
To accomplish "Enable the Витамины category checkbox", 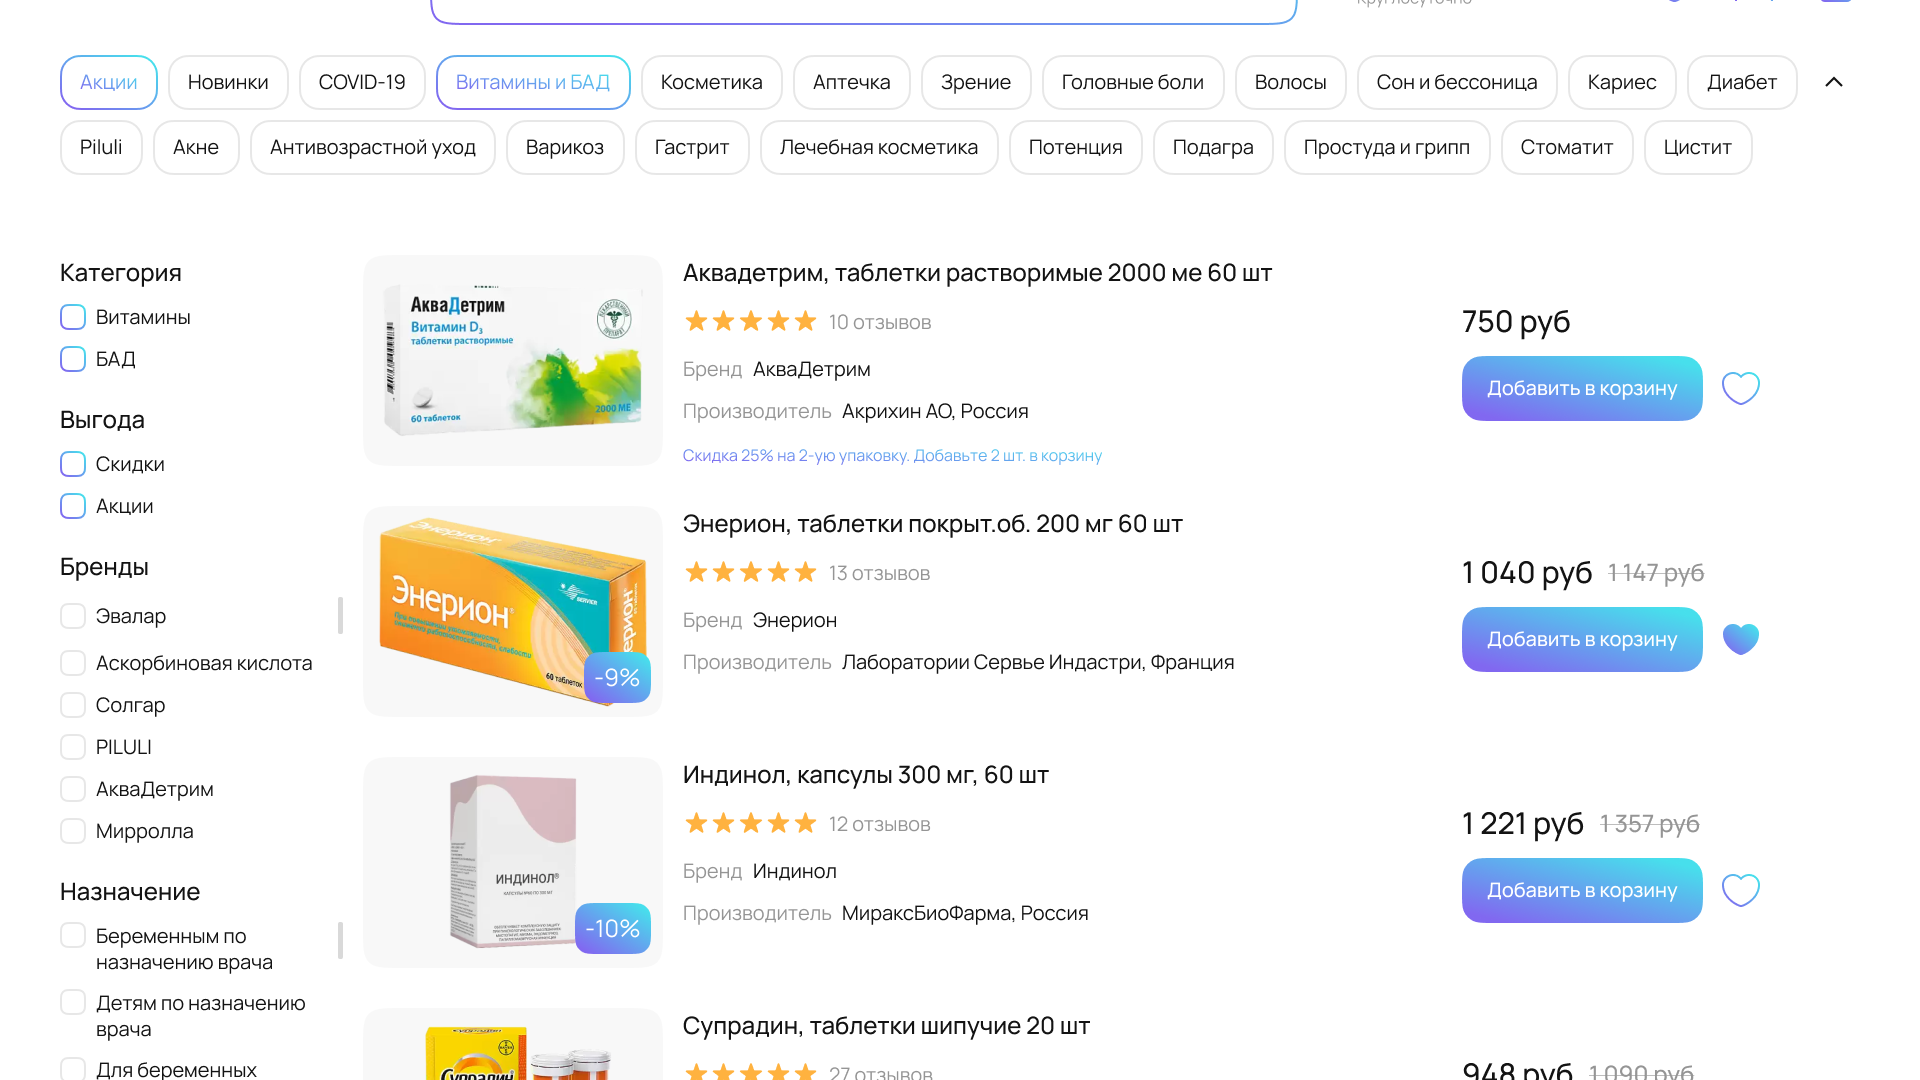I will point(73,317).
